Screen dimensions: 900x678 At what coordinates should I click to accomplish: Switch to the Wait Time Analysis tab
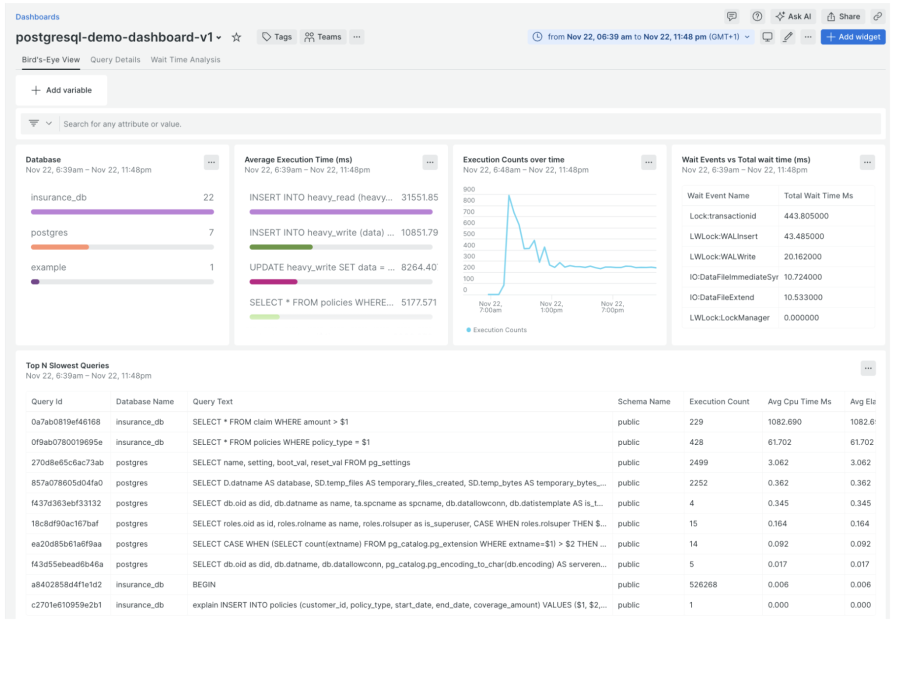pyautogui.click(x=186, y=60)
